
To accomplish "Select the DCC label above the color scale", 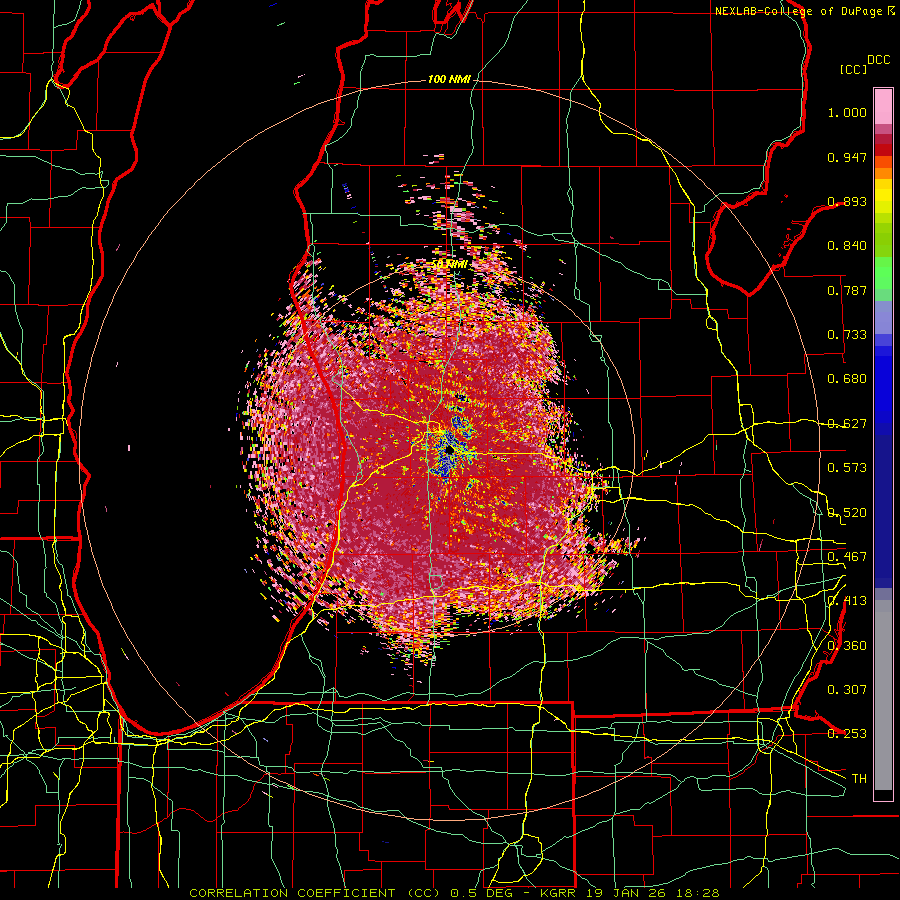I will [x=879, y=60].
